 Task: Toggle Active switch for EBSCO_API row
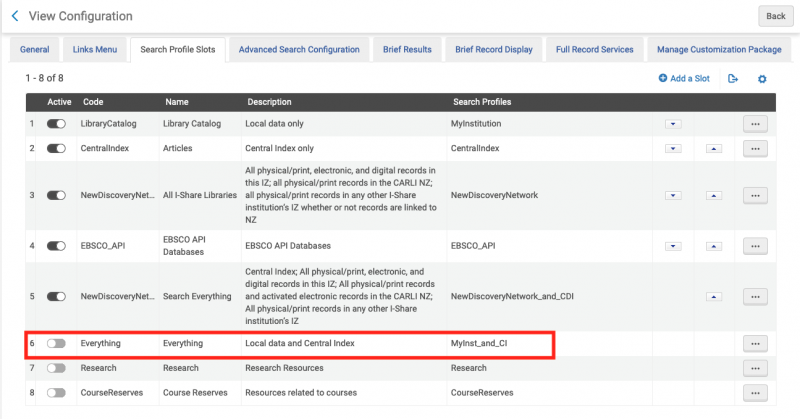tap(56, 245)
